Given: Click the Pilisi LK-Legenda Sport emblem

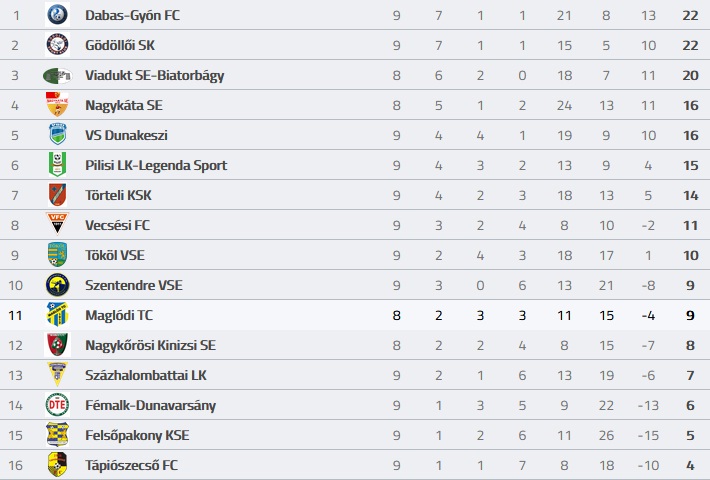Looking at the screenshot, I should (58, 164).
